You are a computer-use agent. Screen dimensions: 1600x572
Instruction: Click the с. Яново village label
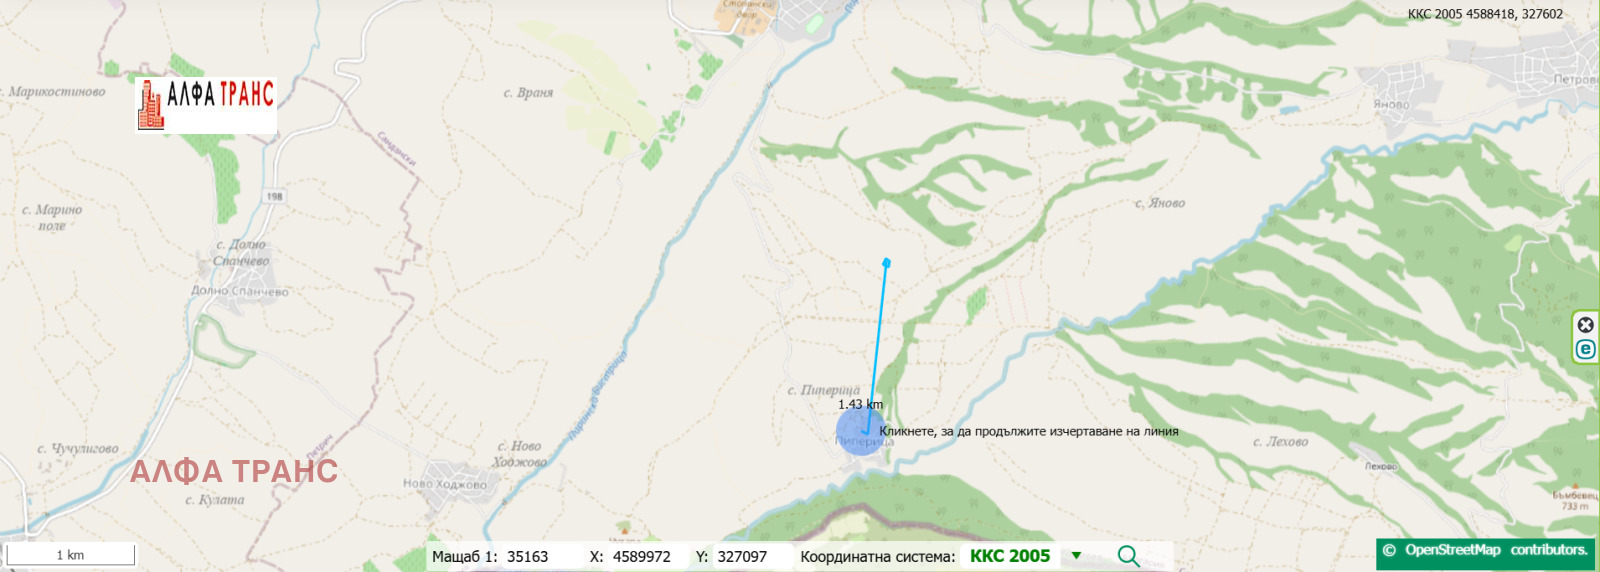point(1160,203)
